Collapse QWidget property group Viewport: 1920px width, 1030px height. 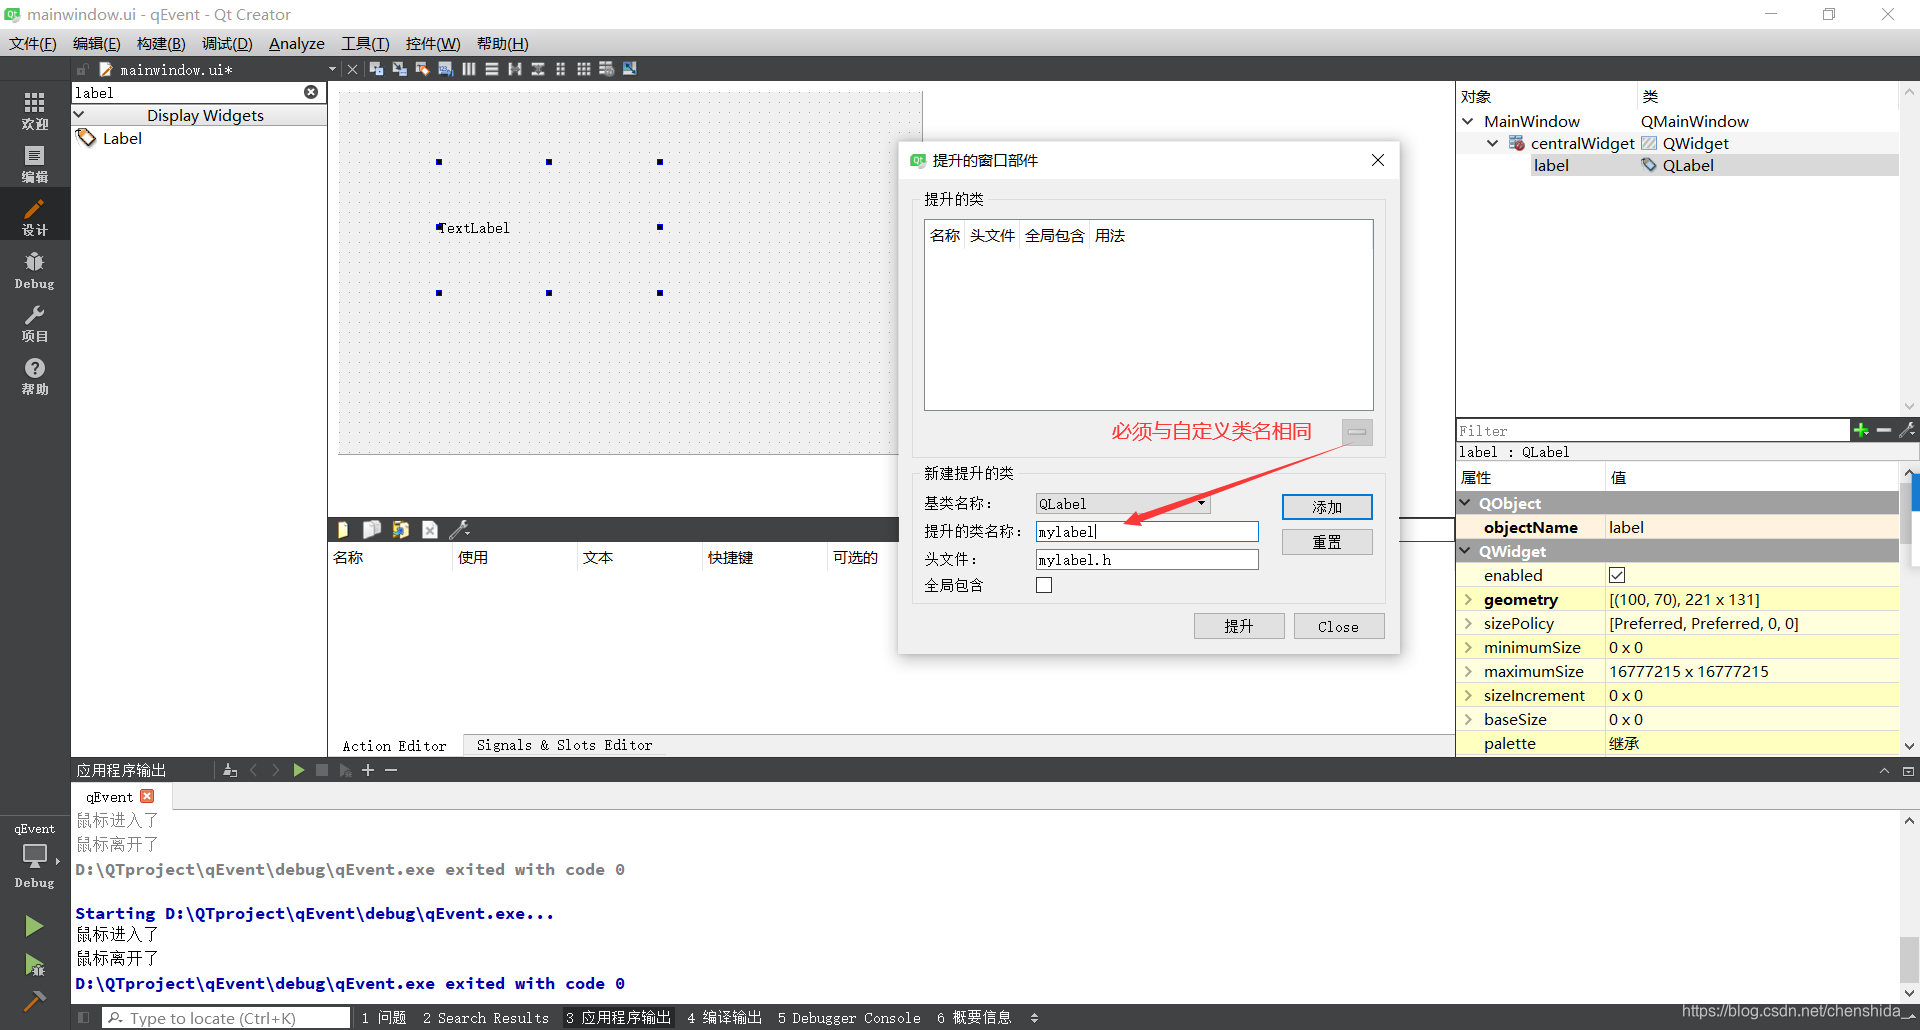(1466, 551)
